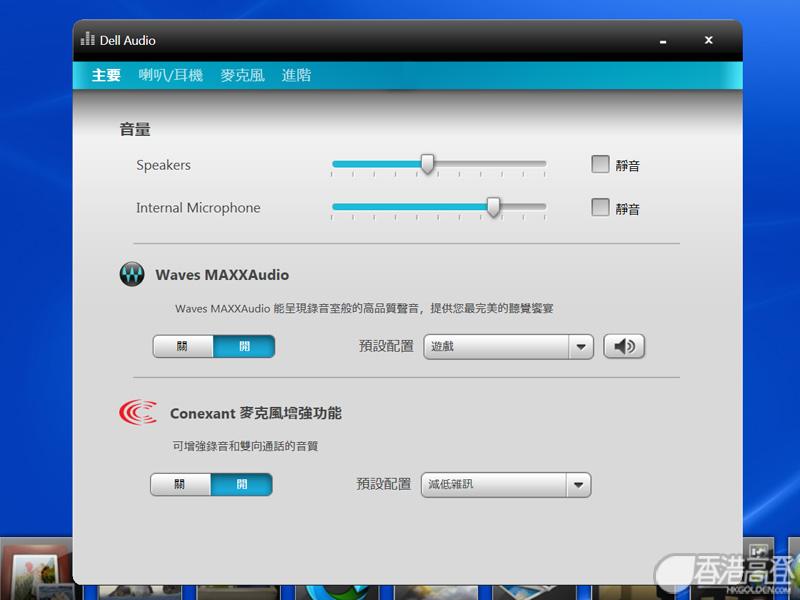The width and height of the screenshot is (800, 600).
Task: Click the Waves MAXXAudio logo icon
Action: click(132, 275)
